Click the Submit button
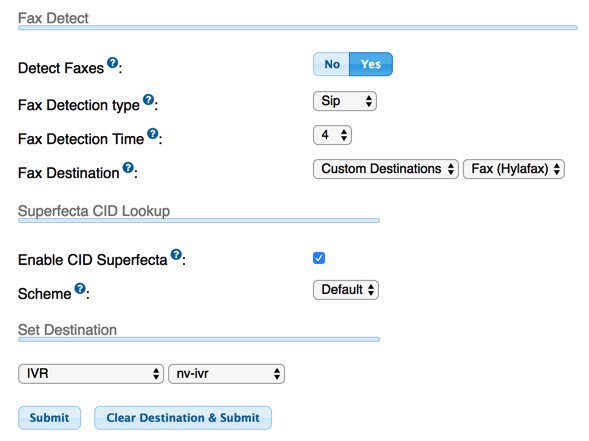The width and height of the screenshot is (589, 441). [49, 418]
